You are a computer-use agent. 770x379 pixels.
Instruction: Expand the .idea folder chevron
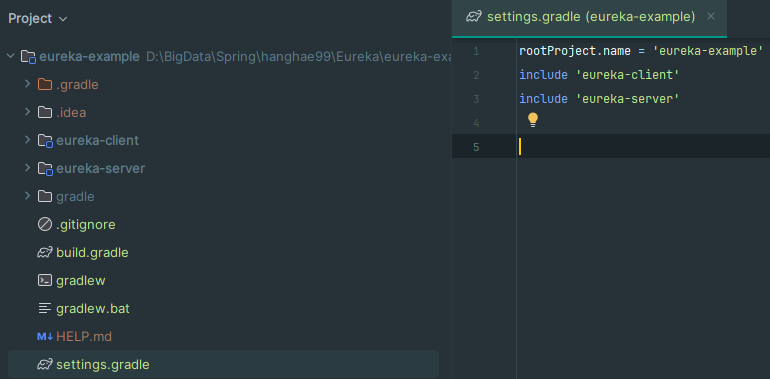[28, 112]
